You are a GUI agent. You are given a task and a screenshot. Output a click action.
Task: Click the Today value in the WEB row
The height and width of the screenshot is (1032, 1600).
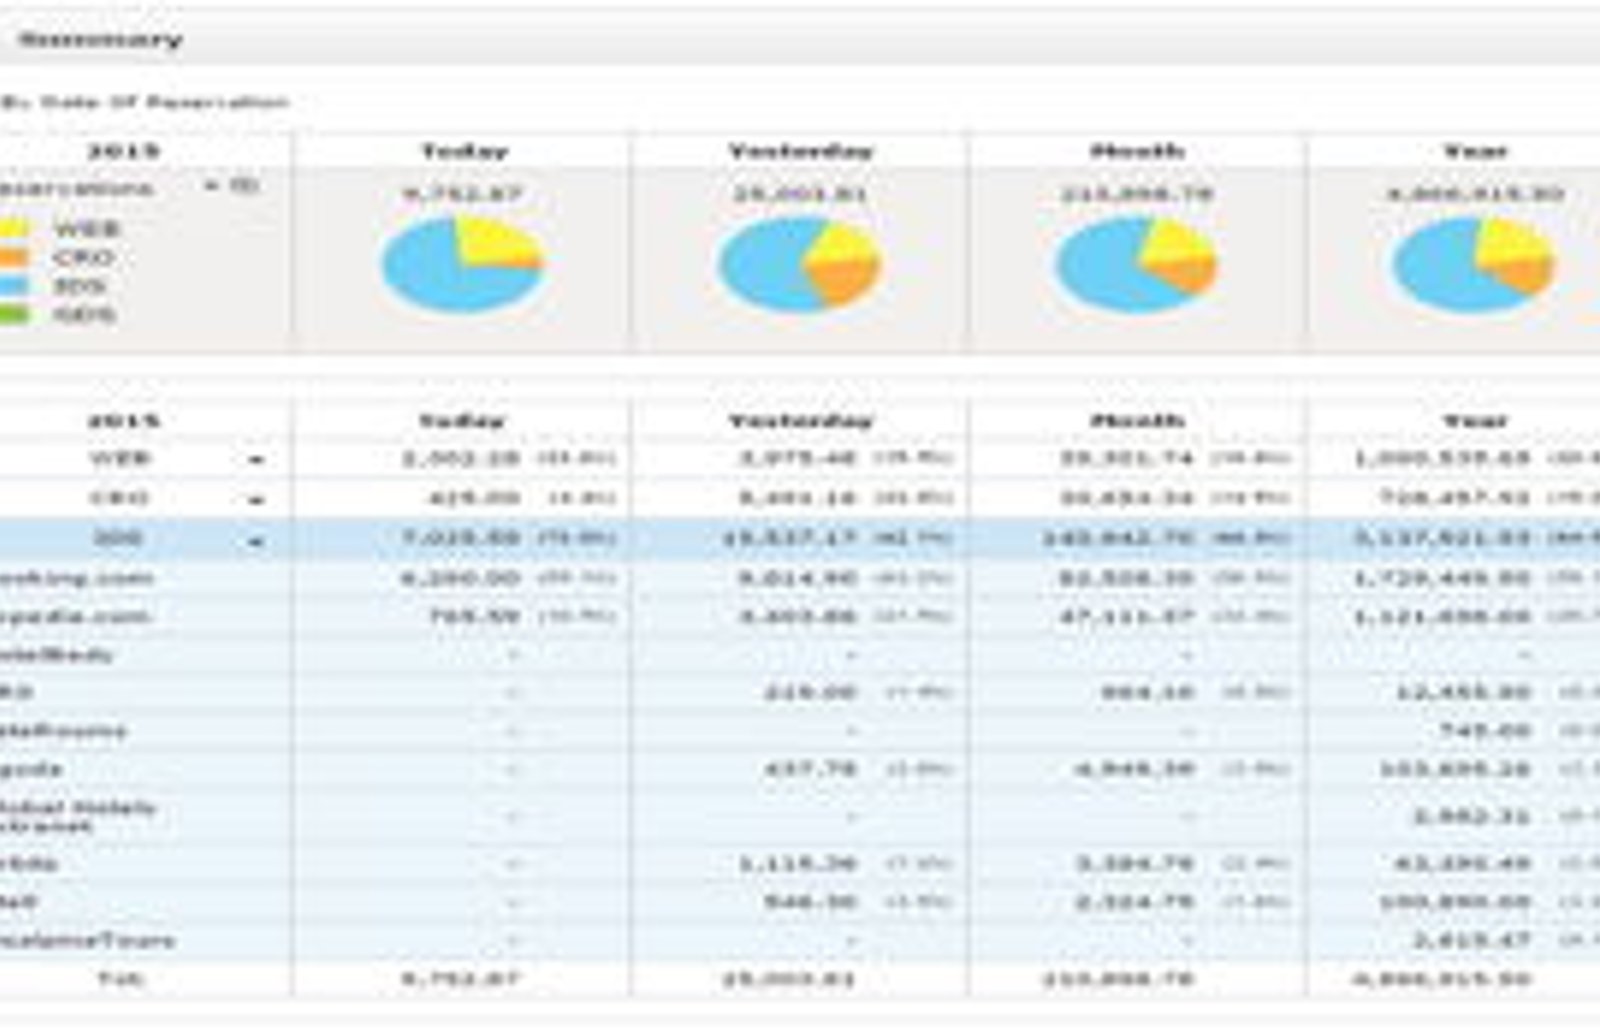tap(461, 459)
